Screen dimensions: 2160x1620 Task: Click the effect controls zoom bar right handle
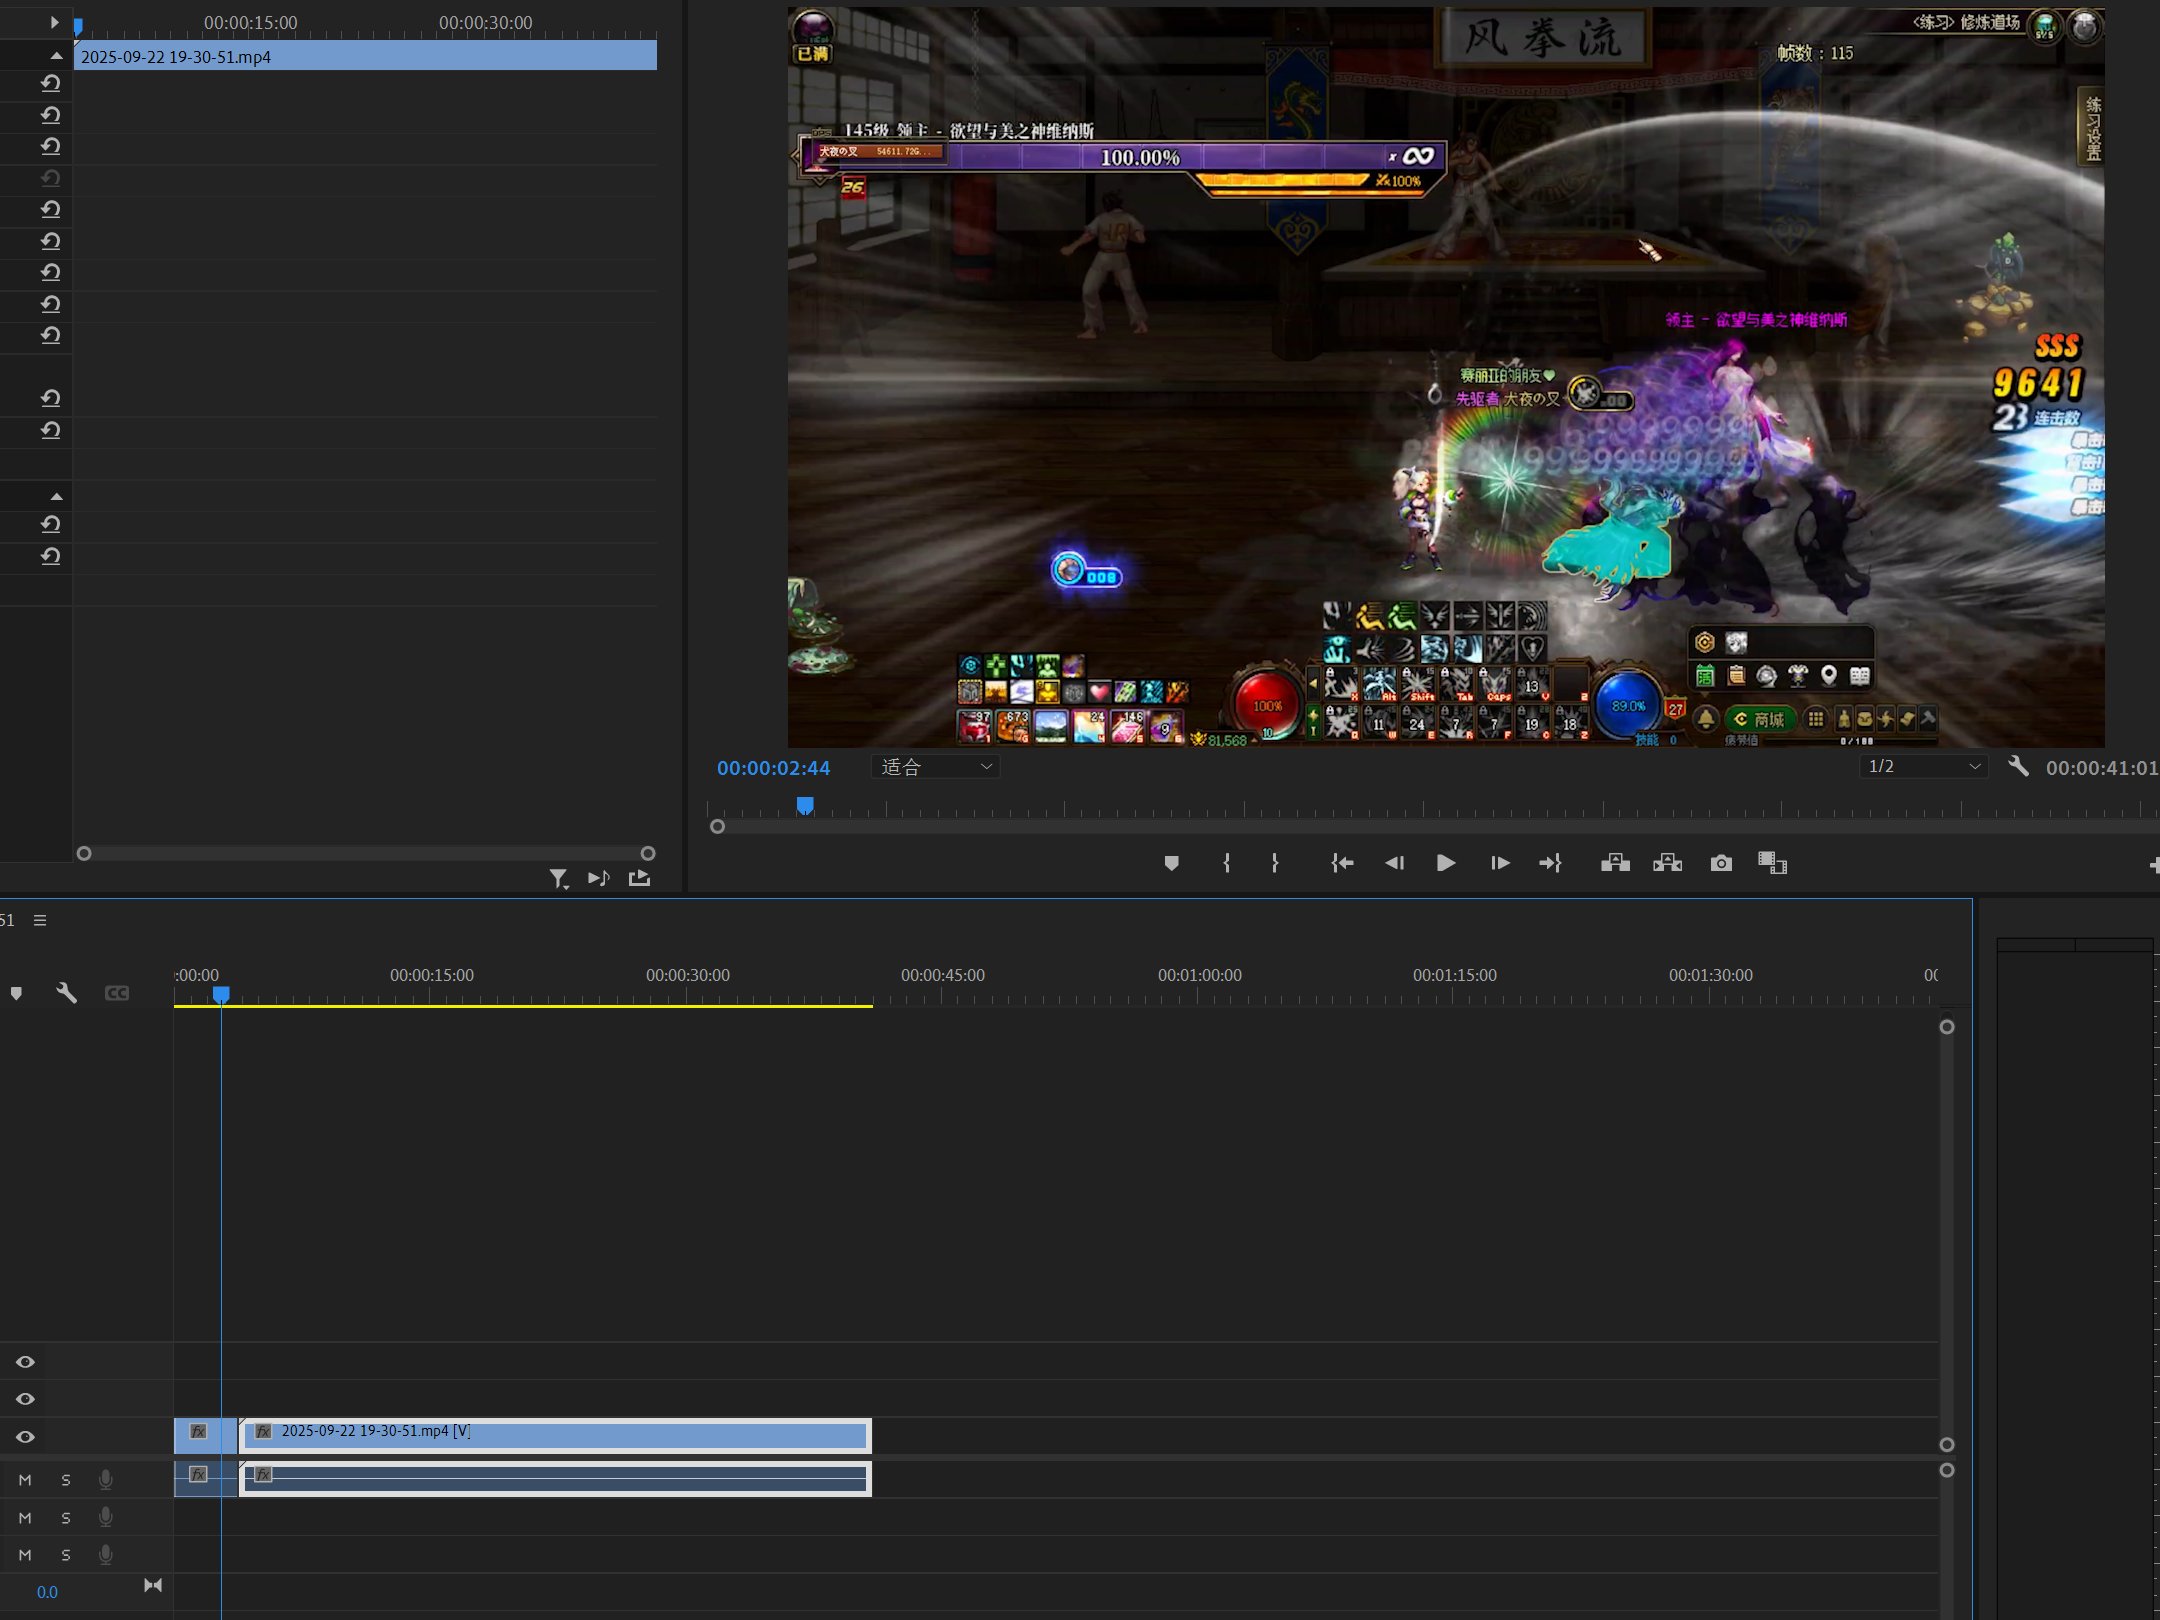(x=648, y=854)
